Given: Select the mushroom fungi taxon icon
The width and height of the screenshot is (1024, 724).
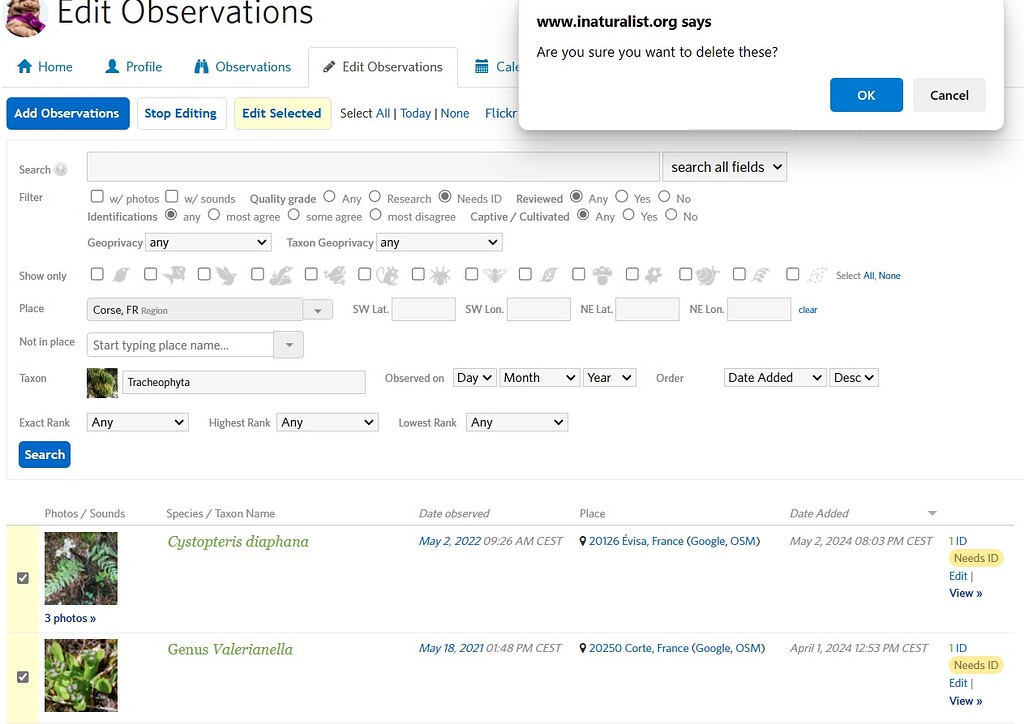Looking at the screenshot, I should [602, 273].
